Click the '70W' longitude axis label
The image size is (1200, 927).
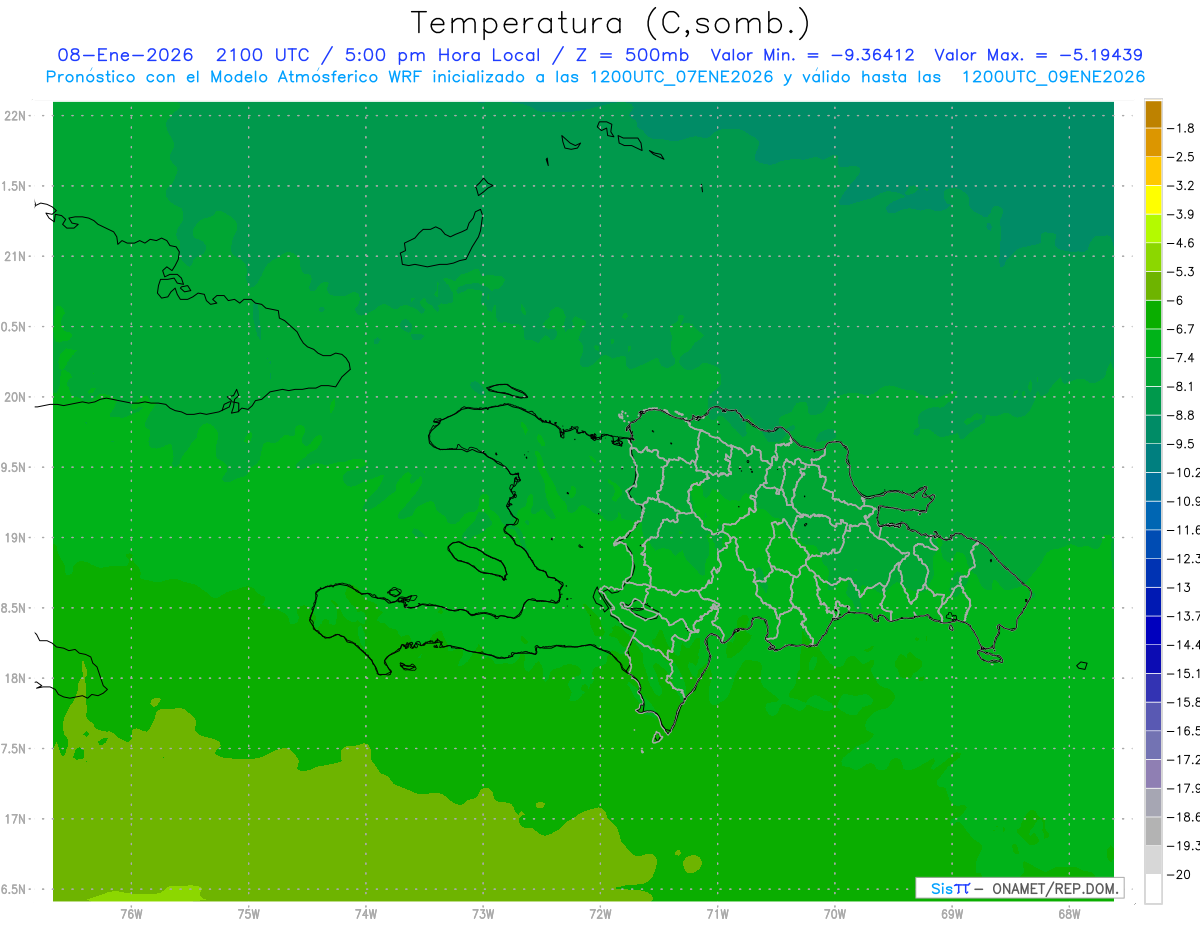[835, 914]
